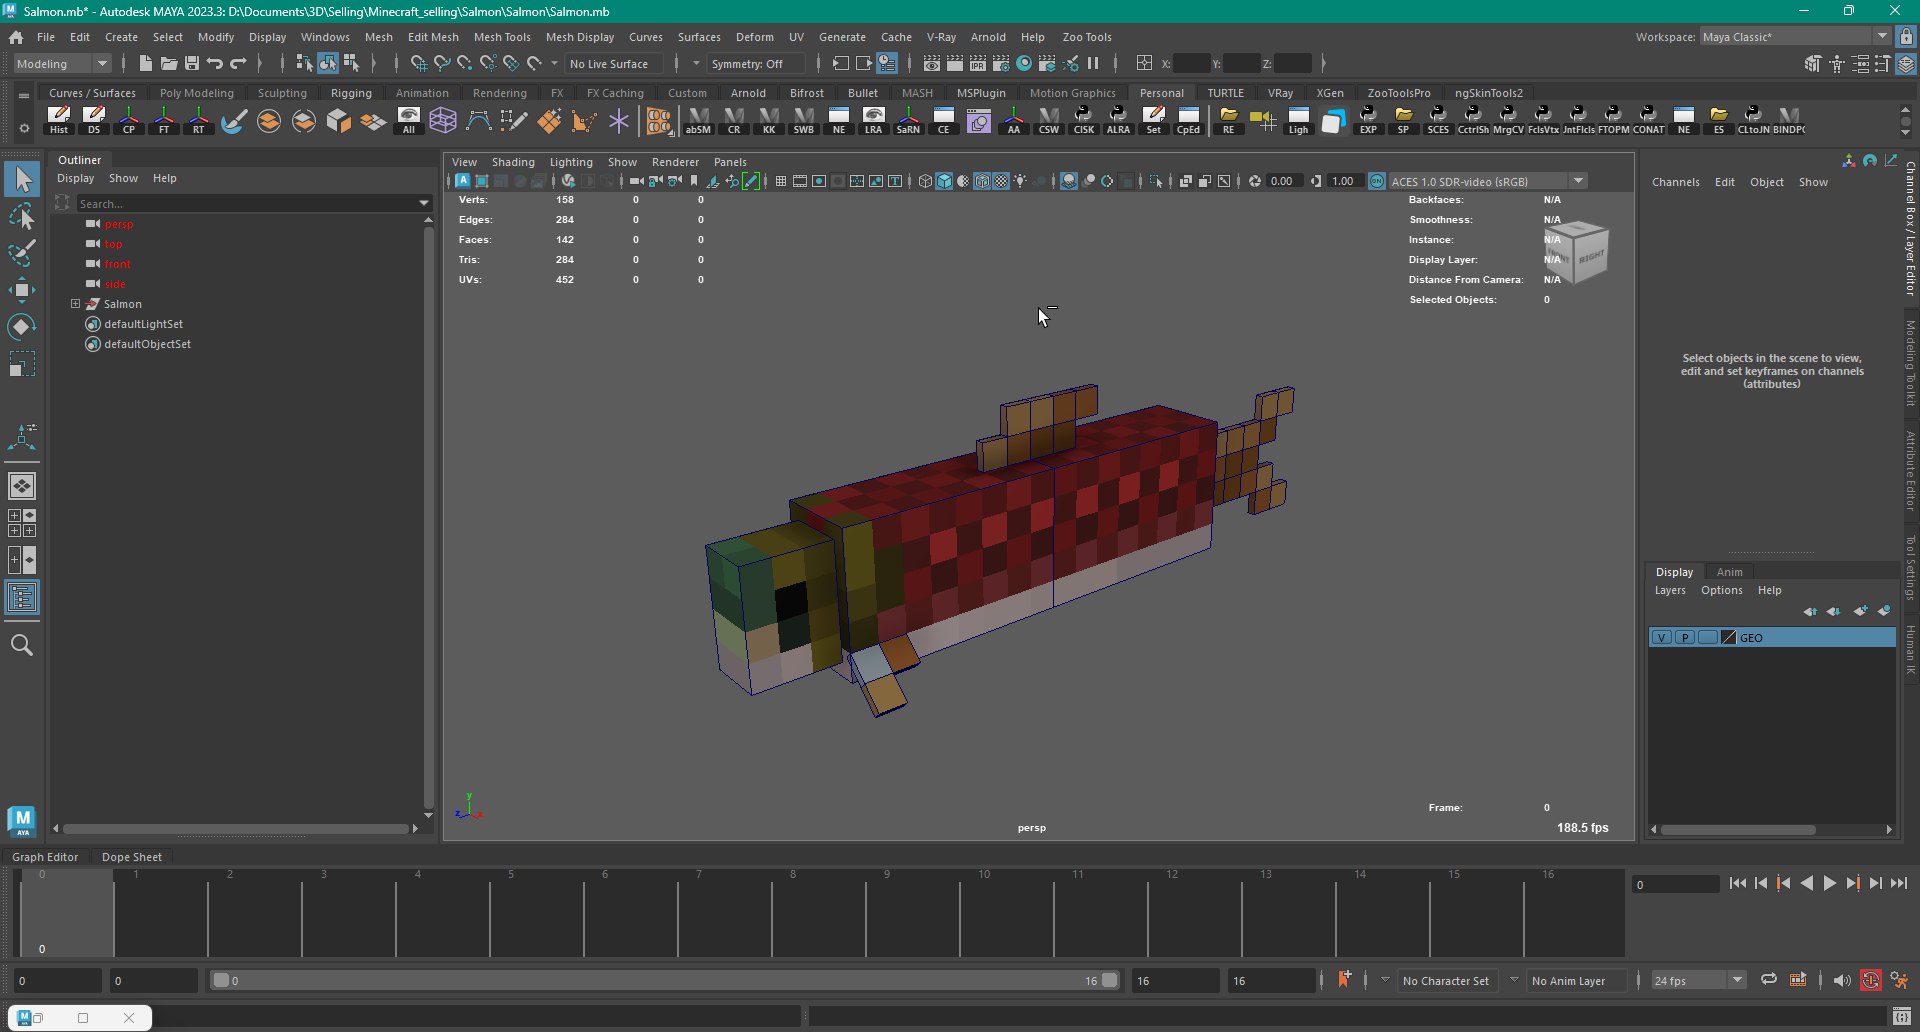
Task: Click the CP center pivot shelf button
Action: tap(129, 120)
